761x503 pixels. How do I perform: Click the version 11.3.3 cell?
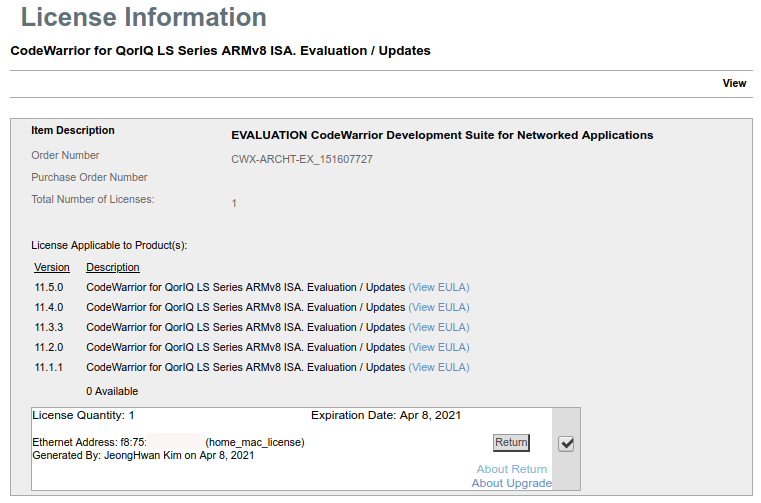[49, 327]
